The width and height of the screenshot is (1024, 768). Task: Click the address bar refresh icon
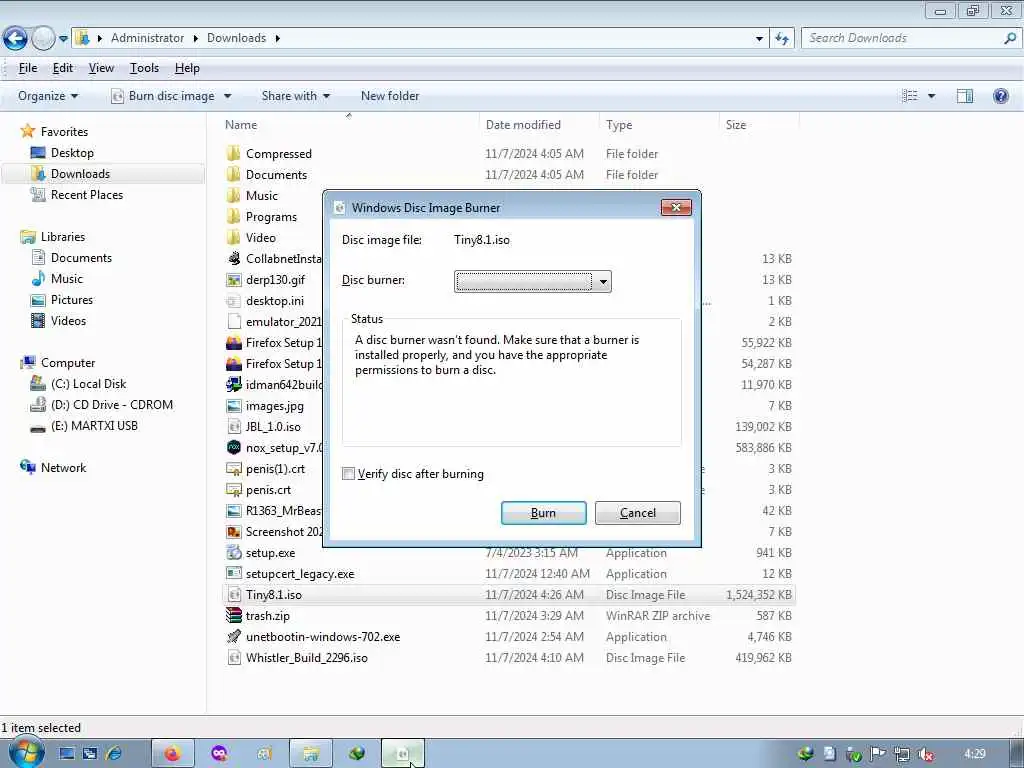782,39
